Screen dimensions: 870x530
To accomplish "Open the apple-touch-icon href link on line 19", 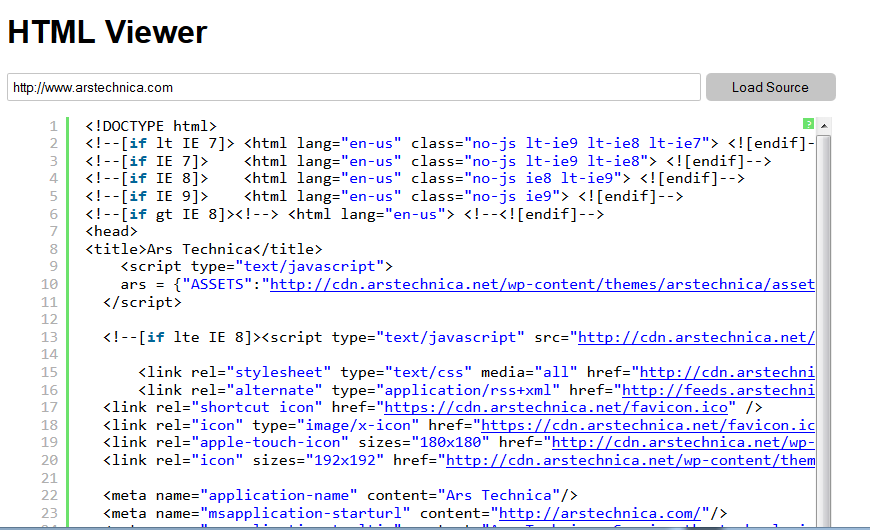I will pyautogui.click(x=683, y=443).
